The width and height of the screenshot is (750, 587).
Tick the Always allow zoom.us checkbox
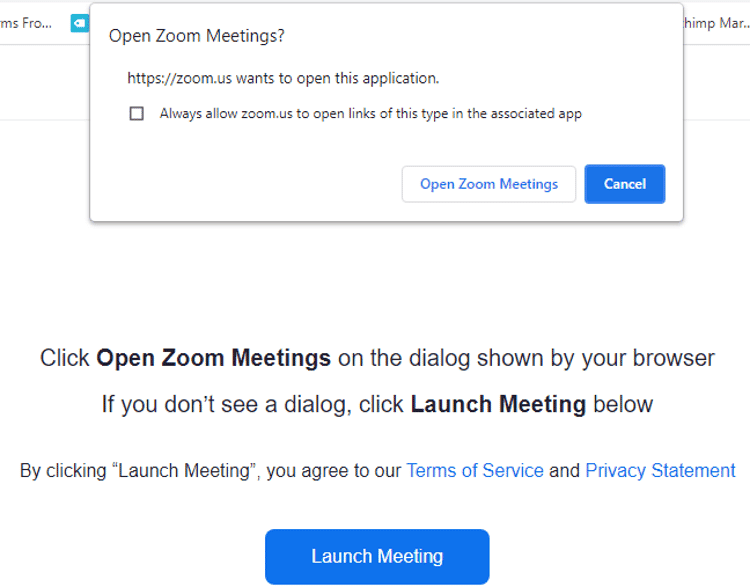point(137,113)
